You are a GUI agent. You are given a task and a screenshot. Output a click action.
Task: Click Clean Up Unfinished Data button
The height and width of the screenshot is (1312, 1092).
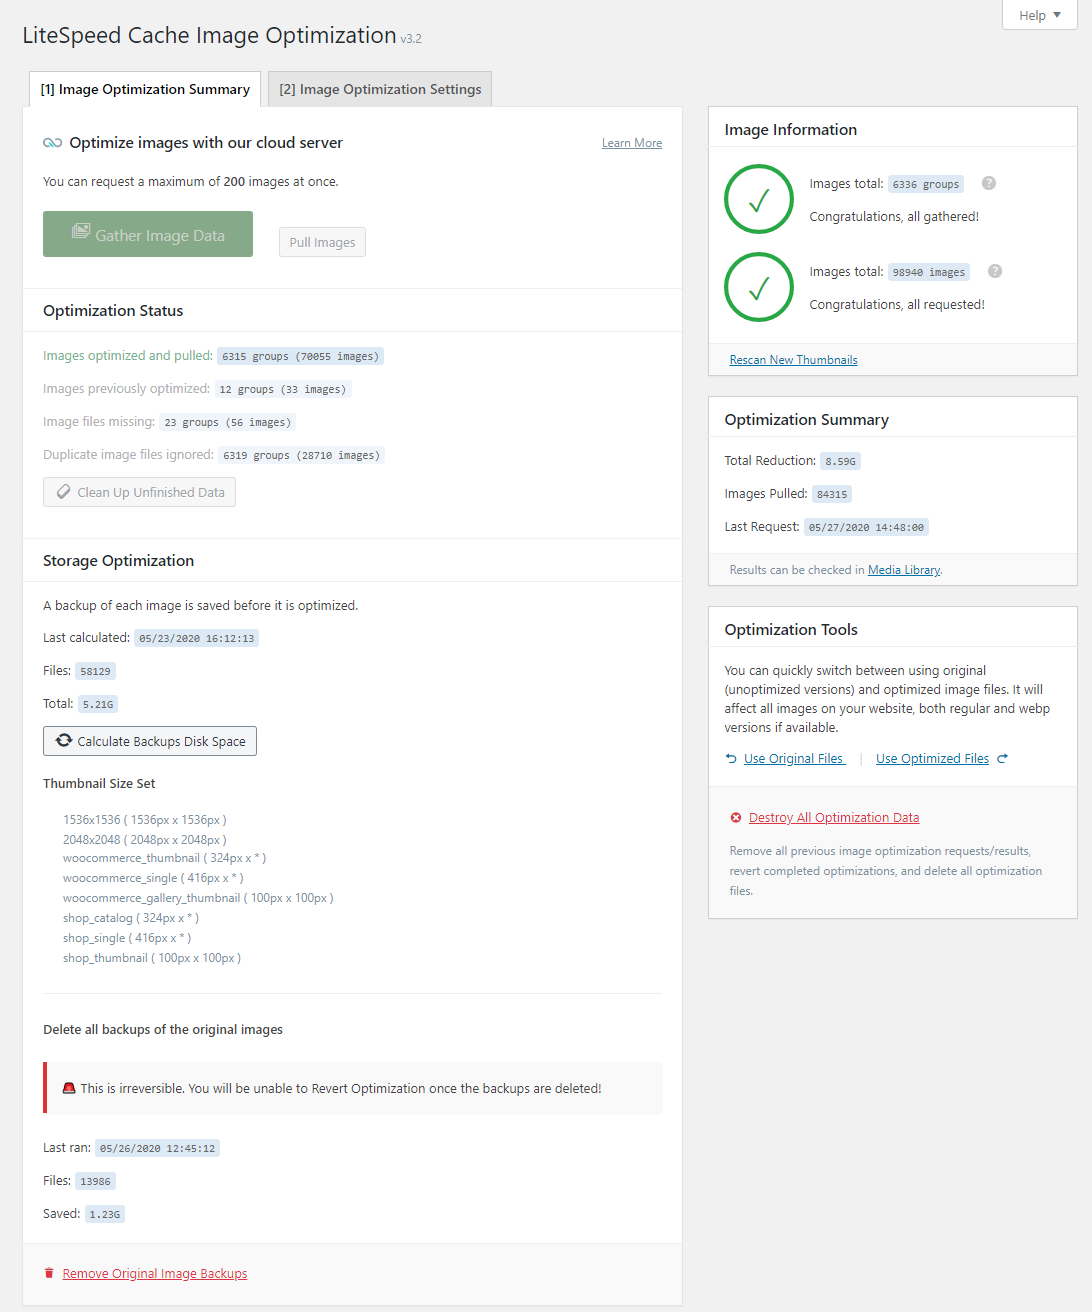click(139, 492)
